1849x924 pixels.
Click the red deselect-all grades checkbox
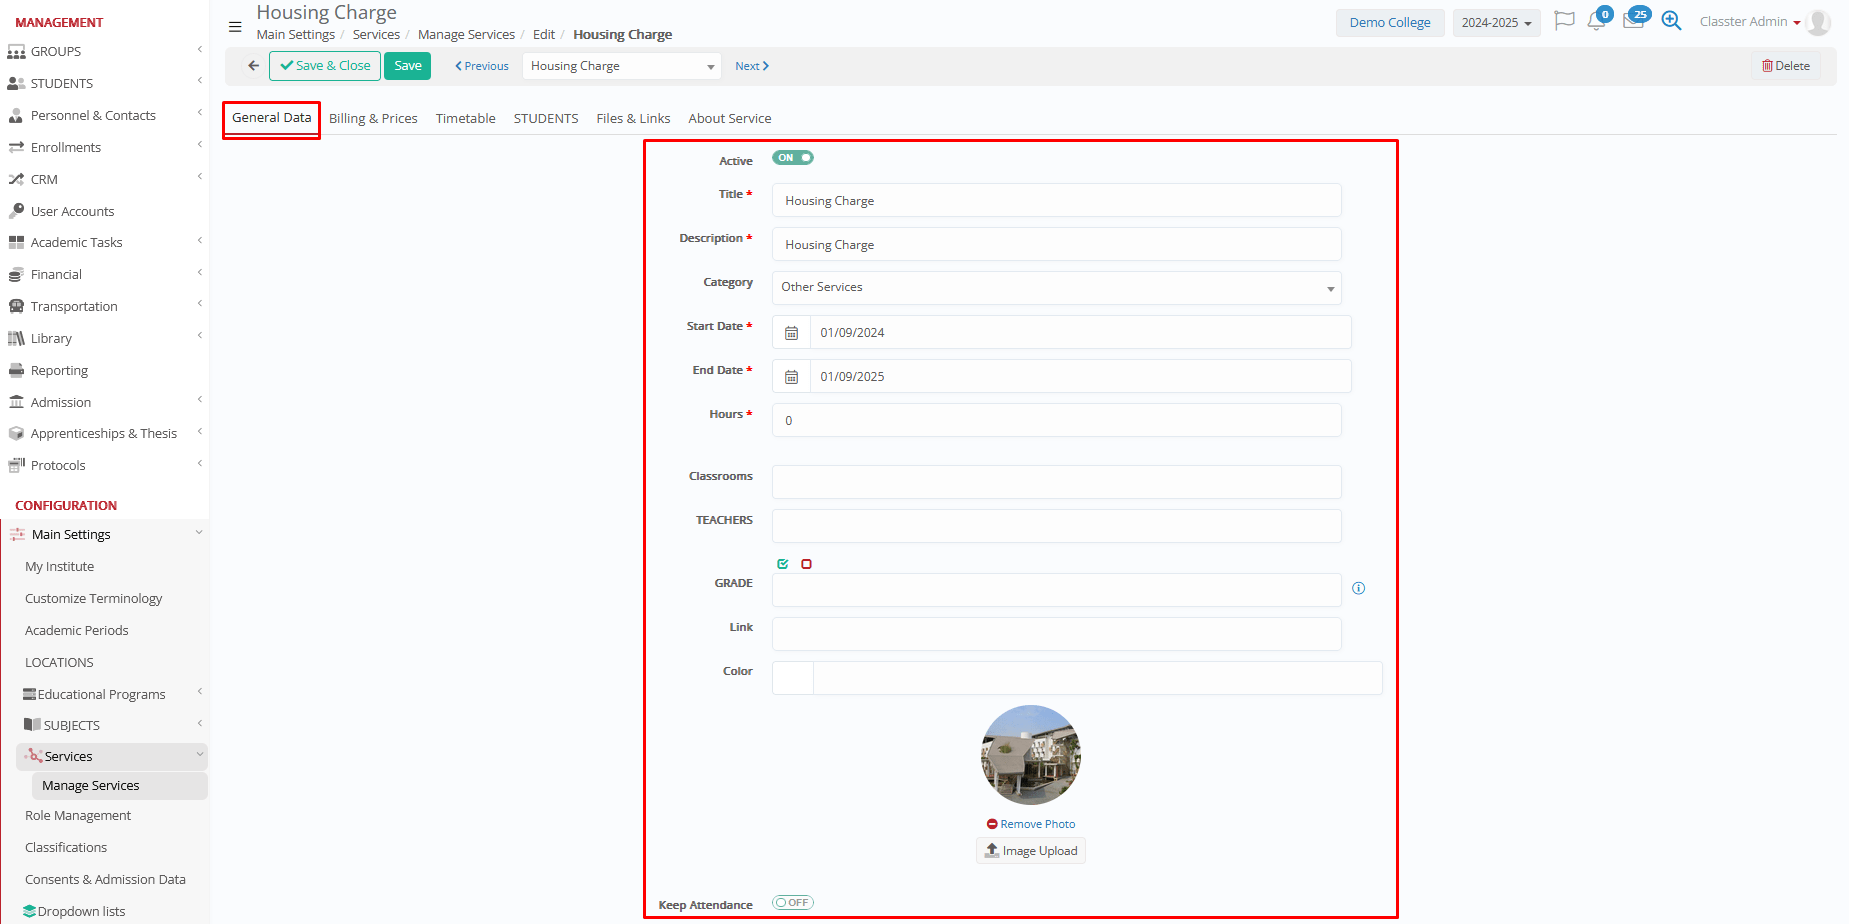coord(806,564)
